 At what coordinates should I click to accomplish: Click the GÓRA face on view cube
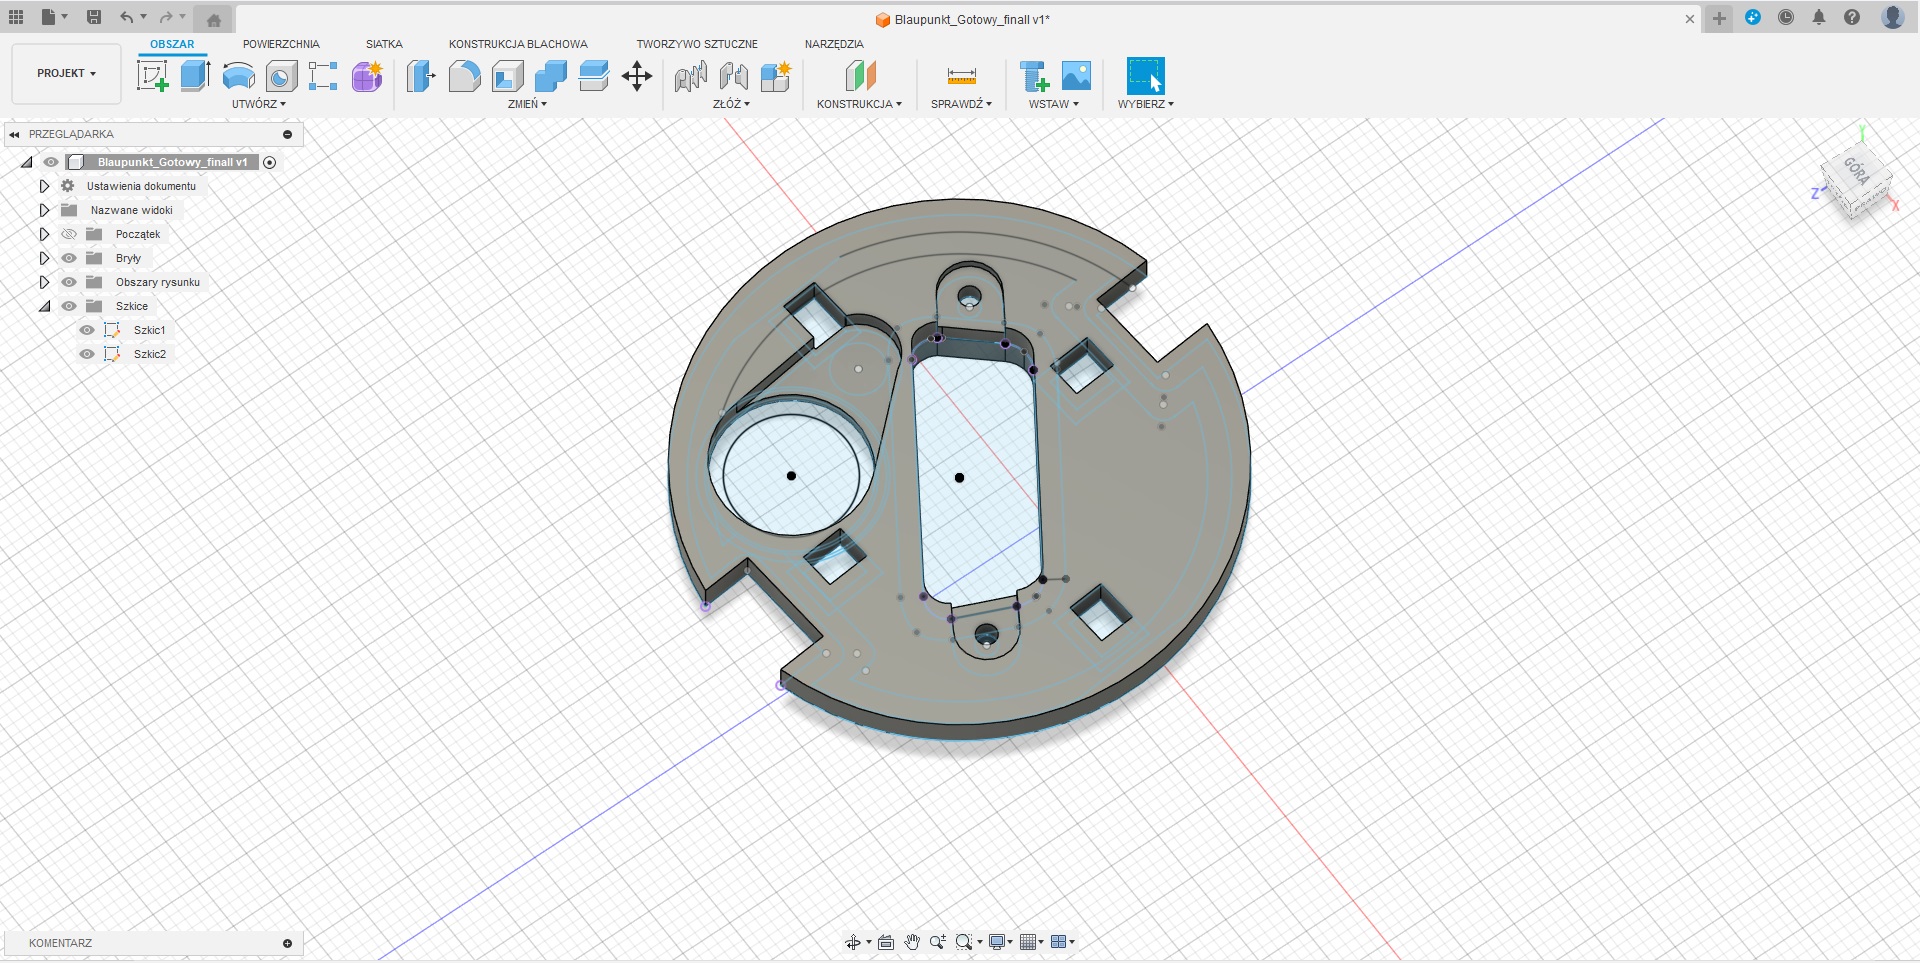[x=1856, y=171]
